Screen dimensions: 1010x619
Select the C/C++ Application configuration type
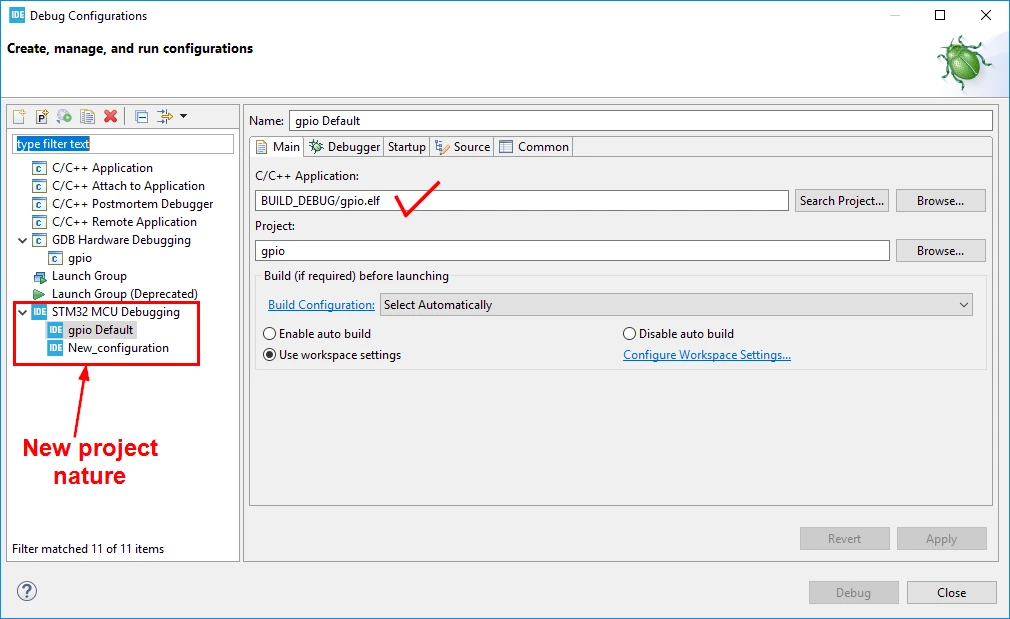point(102,167)
